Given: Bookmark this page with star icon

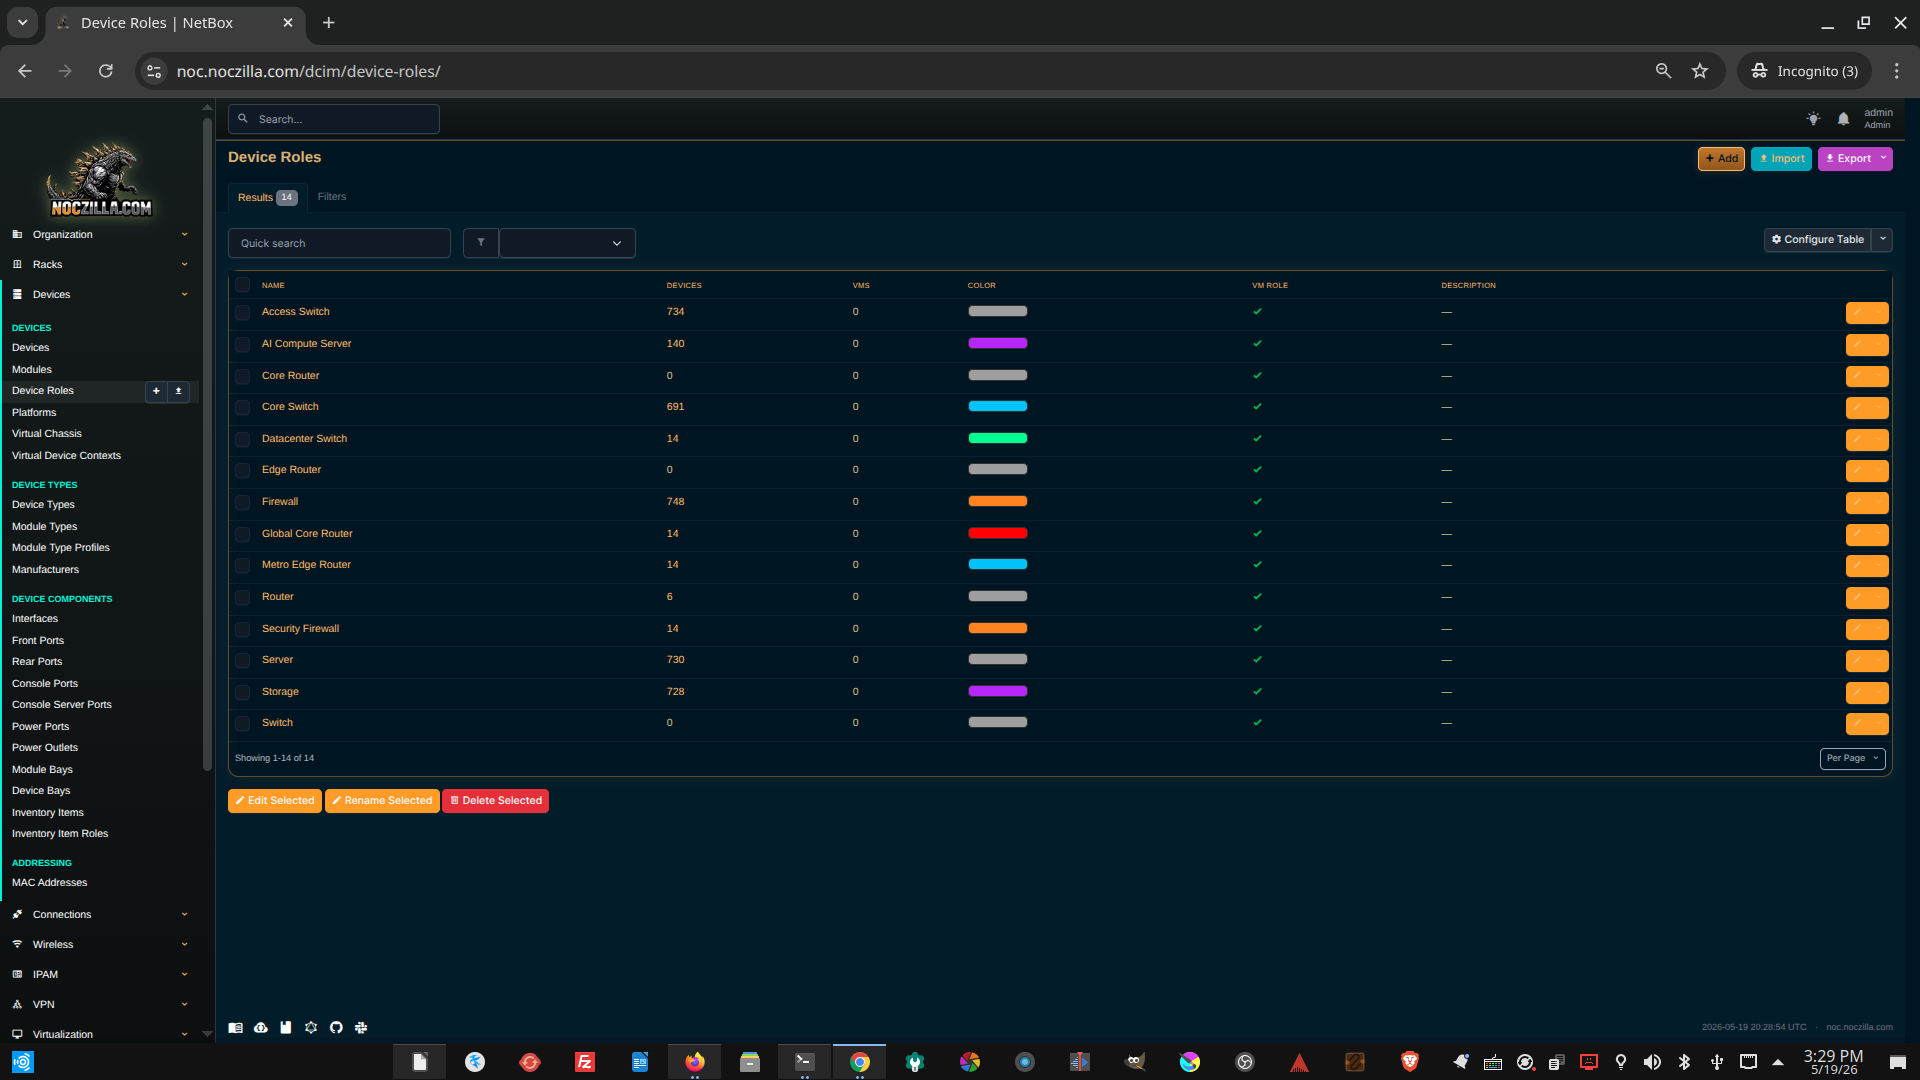Looking at the screenshot, I should point(1700,71).
